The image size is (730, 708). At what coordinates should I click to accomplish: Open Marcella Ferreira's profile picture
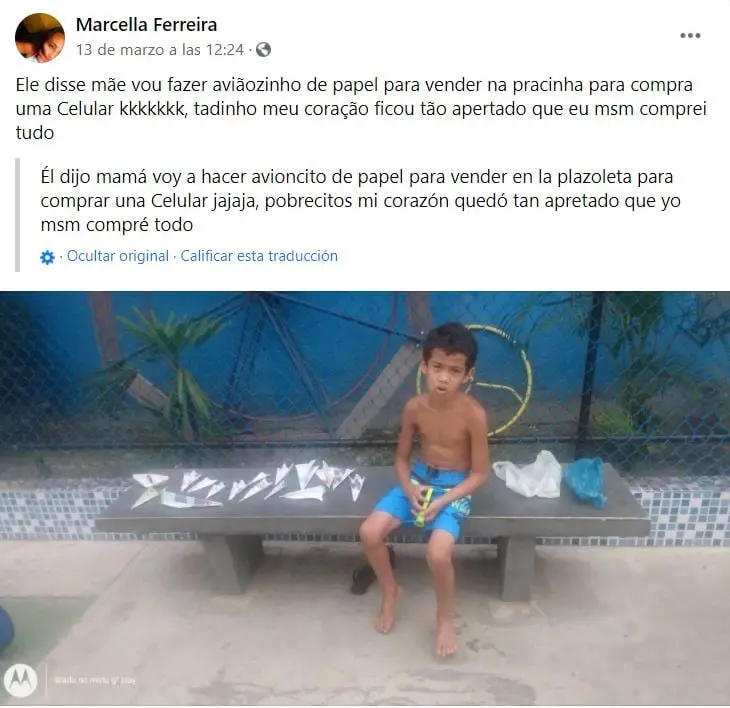pos(40,38)
